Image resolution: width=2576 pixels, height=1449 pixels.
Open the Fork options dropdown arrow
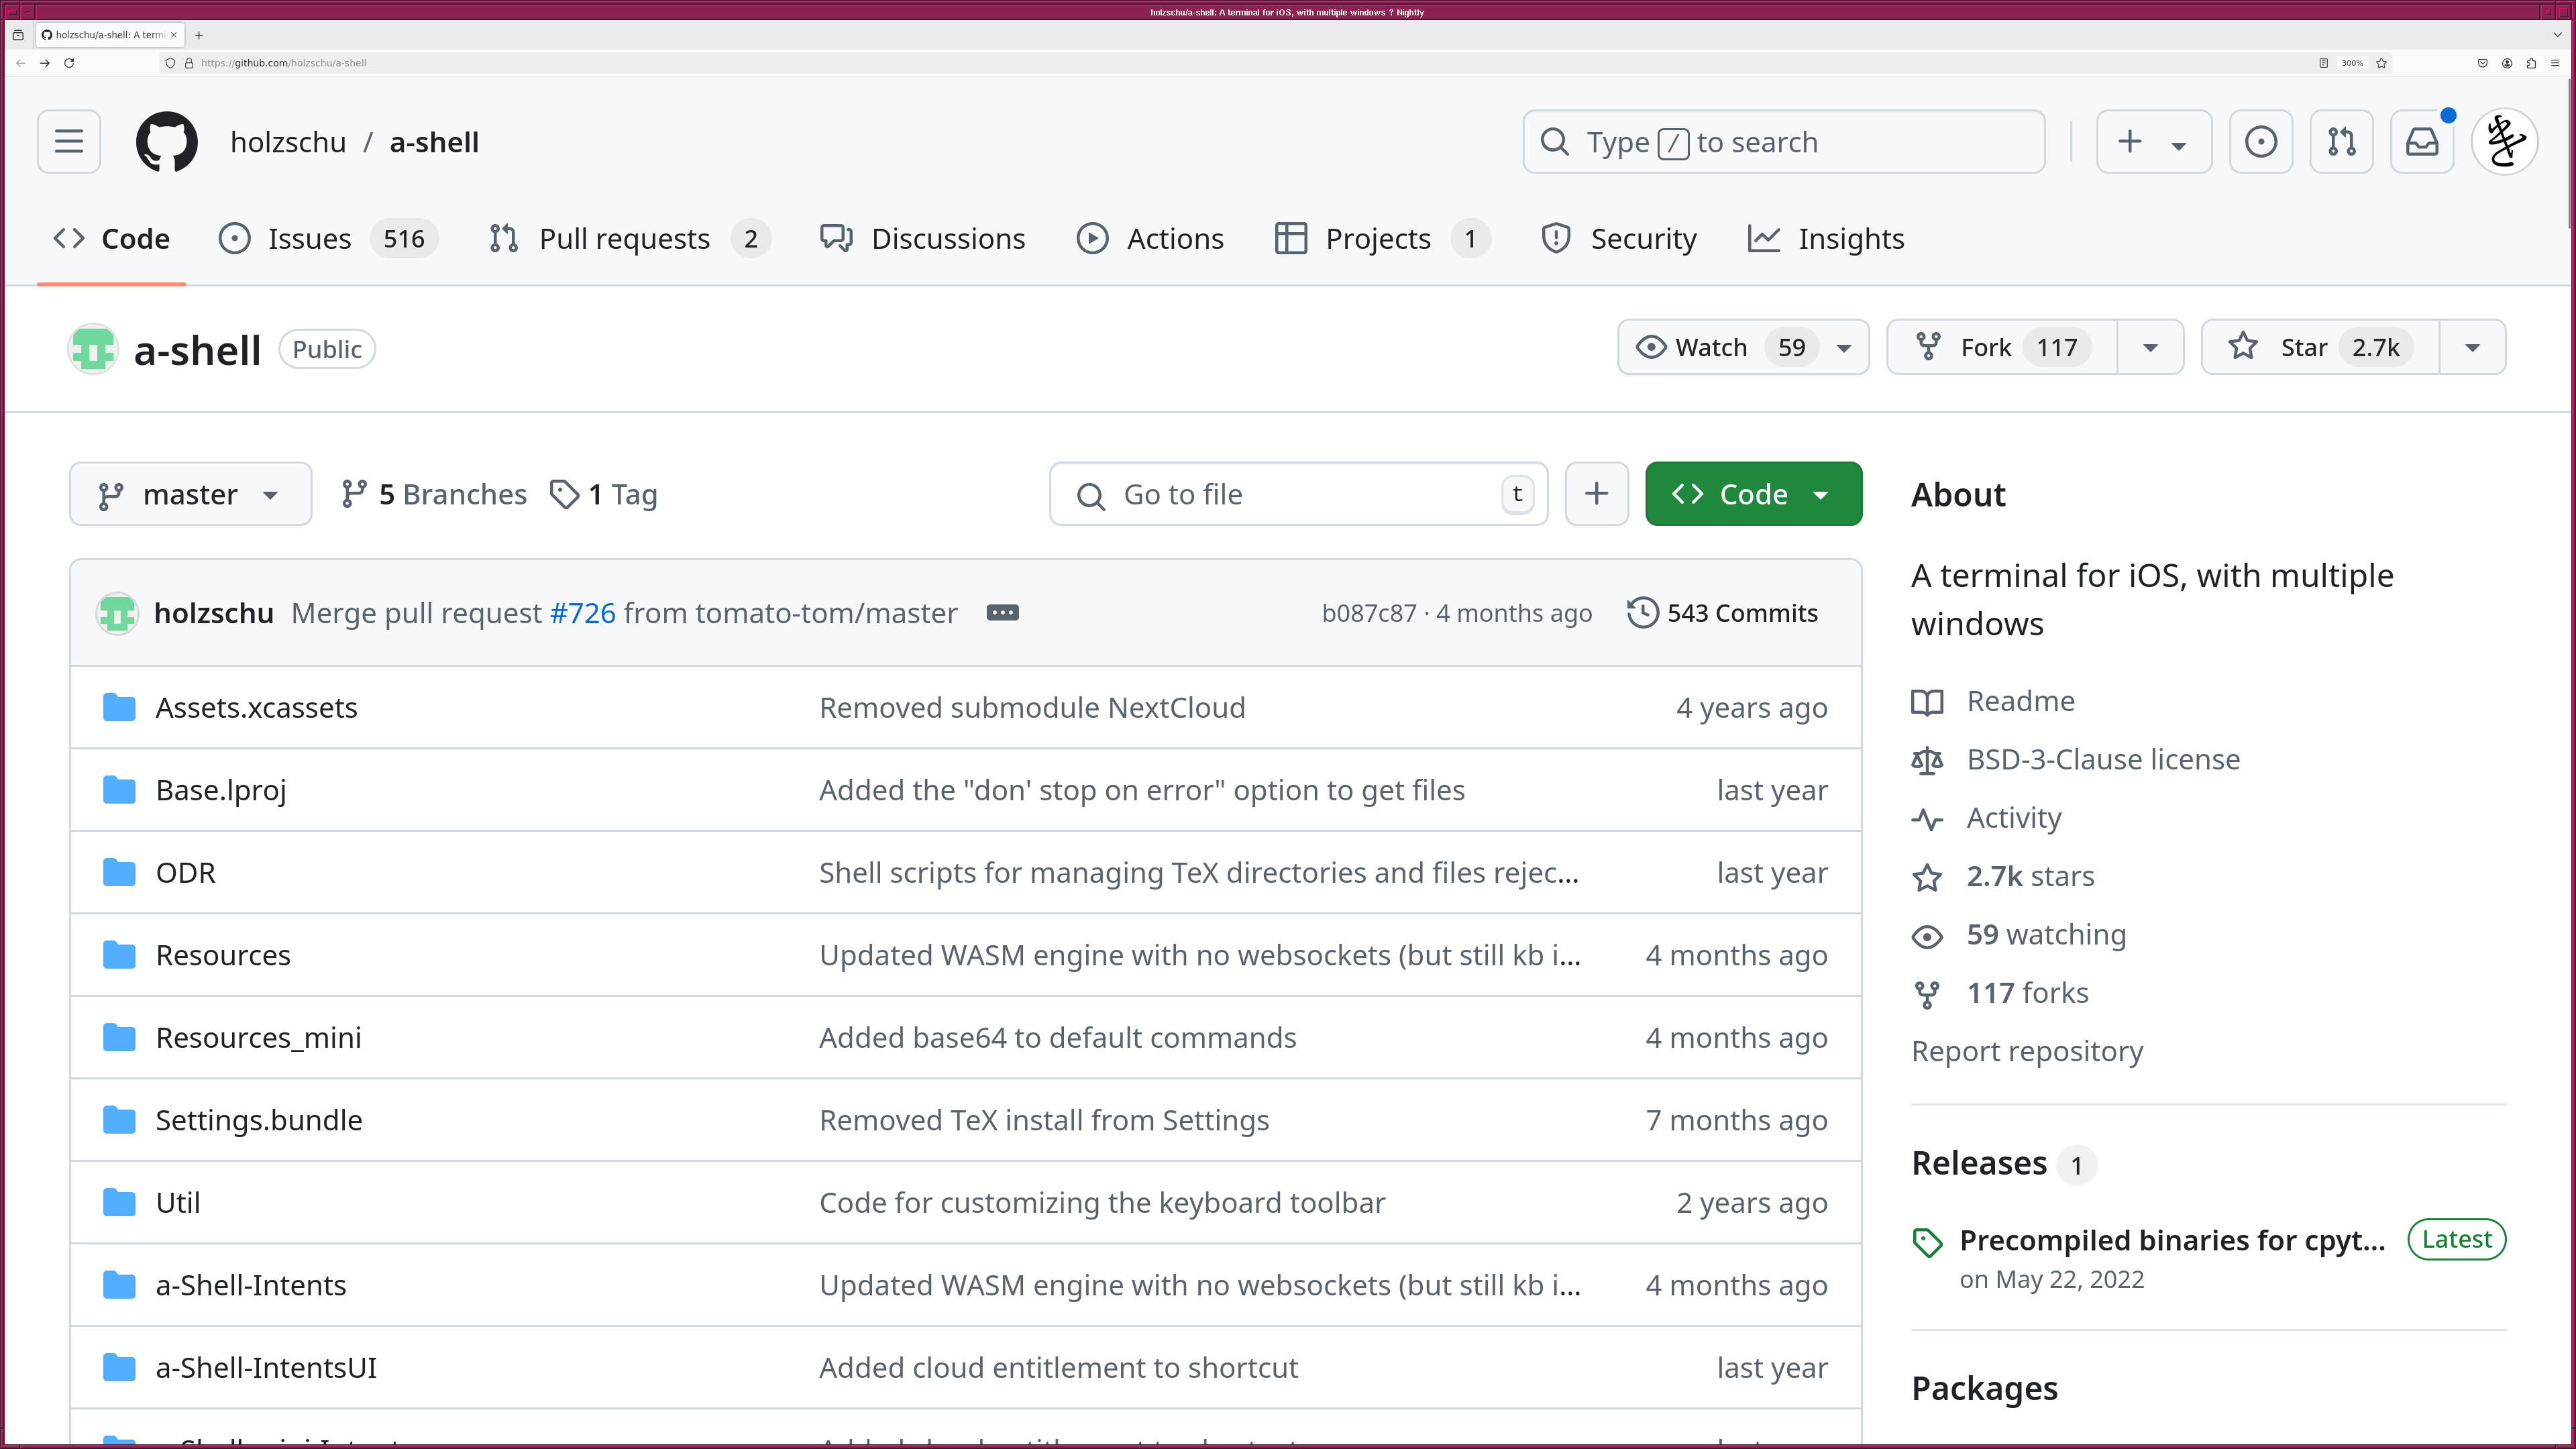[2150, 348]
